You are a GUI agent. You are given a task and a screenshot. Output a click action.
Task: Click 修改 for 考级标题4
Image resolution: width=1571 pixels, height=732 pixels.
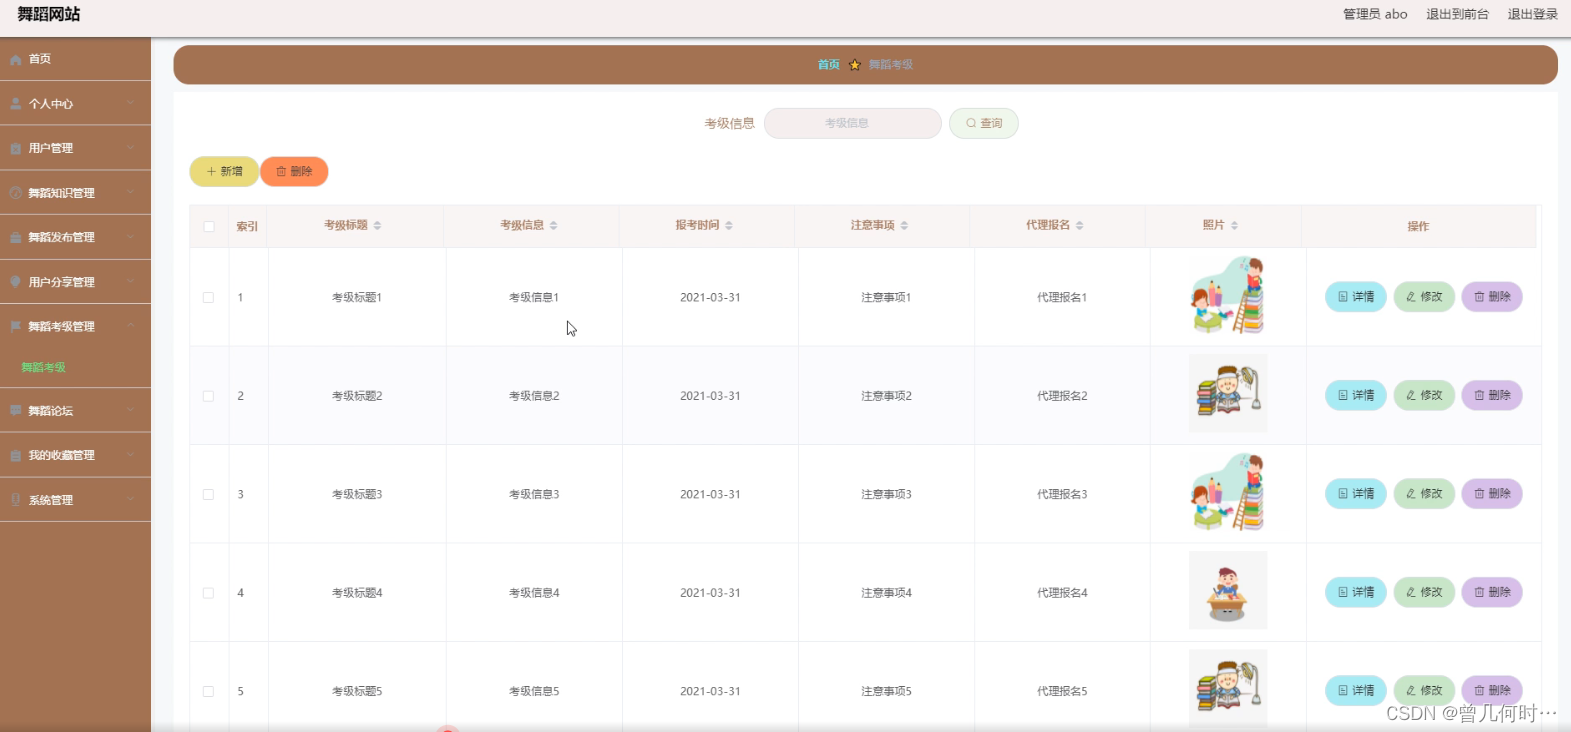pyautogui.click(x=1424, y=593)
